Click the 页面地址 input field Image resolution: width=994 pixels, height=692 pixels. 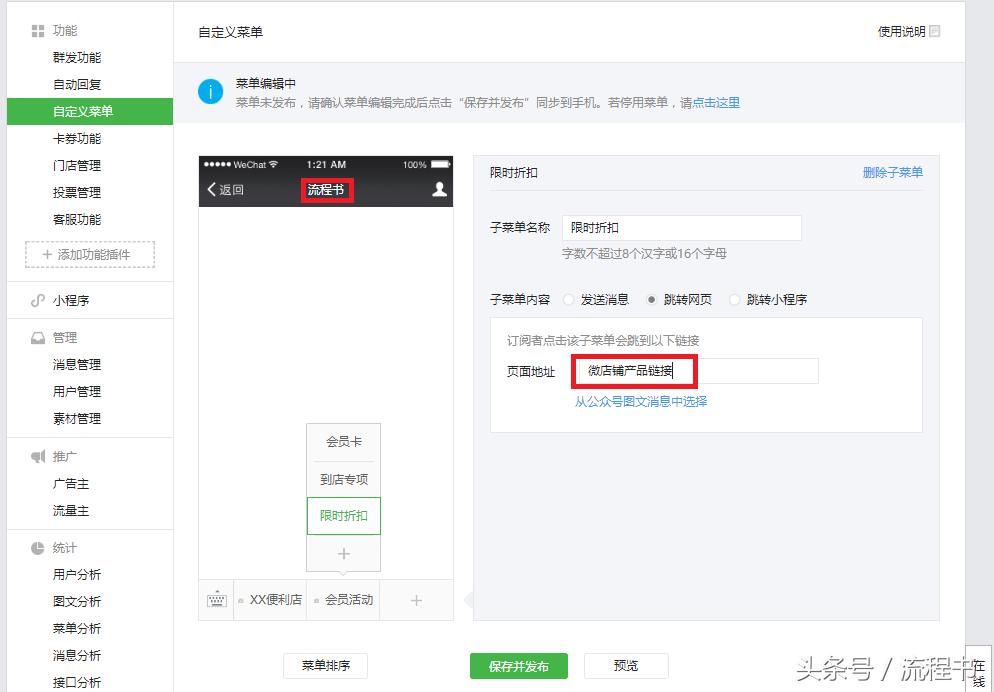pos(695,370)
